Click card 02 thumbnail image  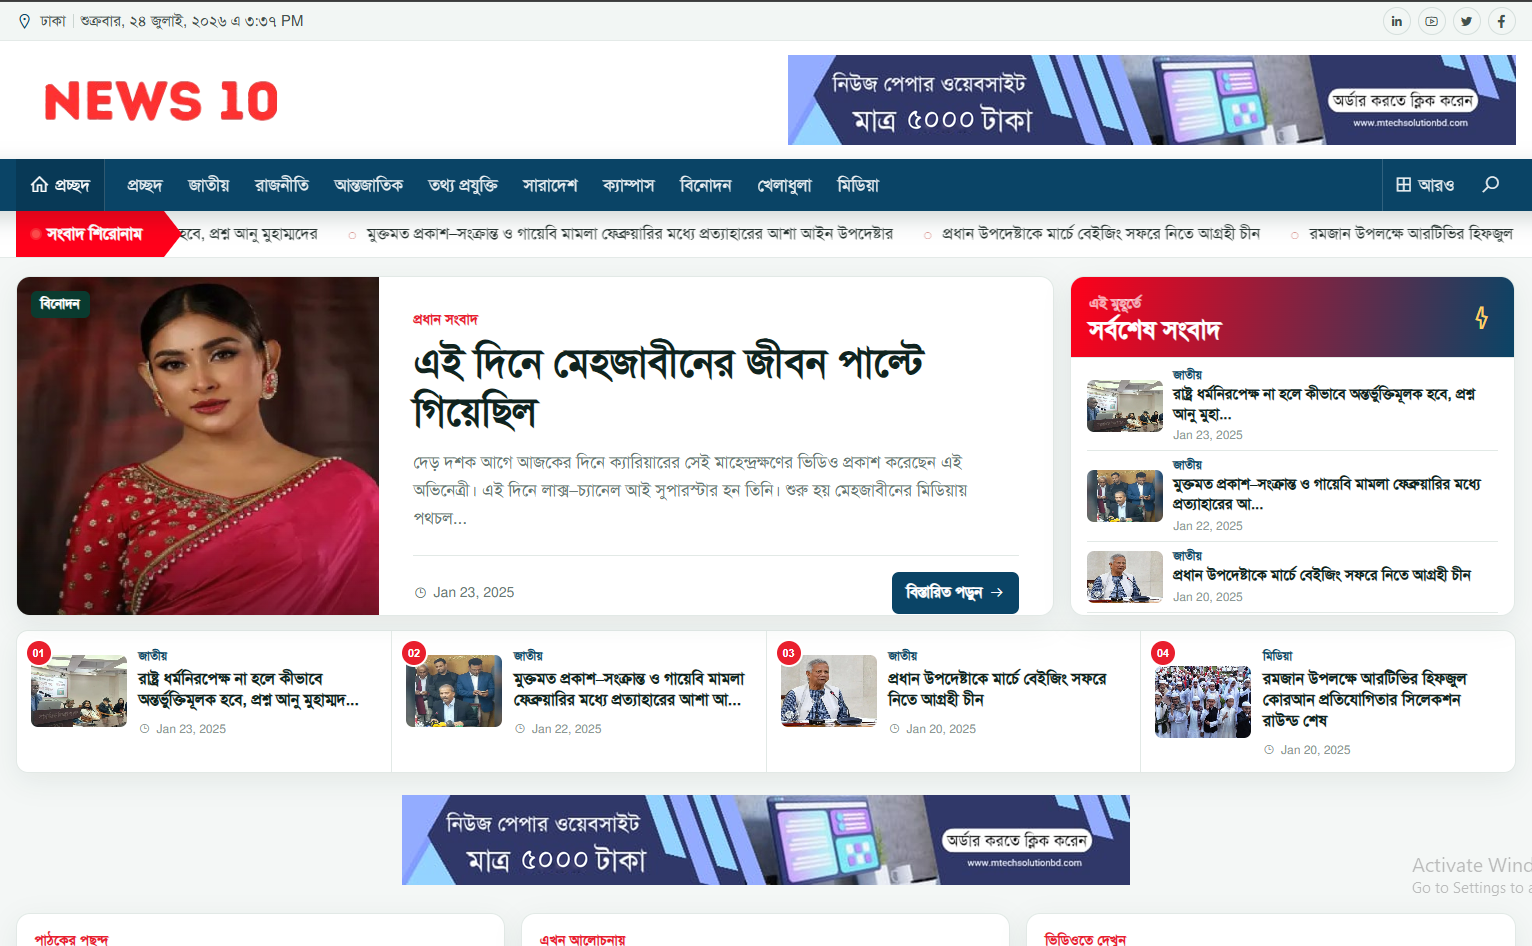454,691
